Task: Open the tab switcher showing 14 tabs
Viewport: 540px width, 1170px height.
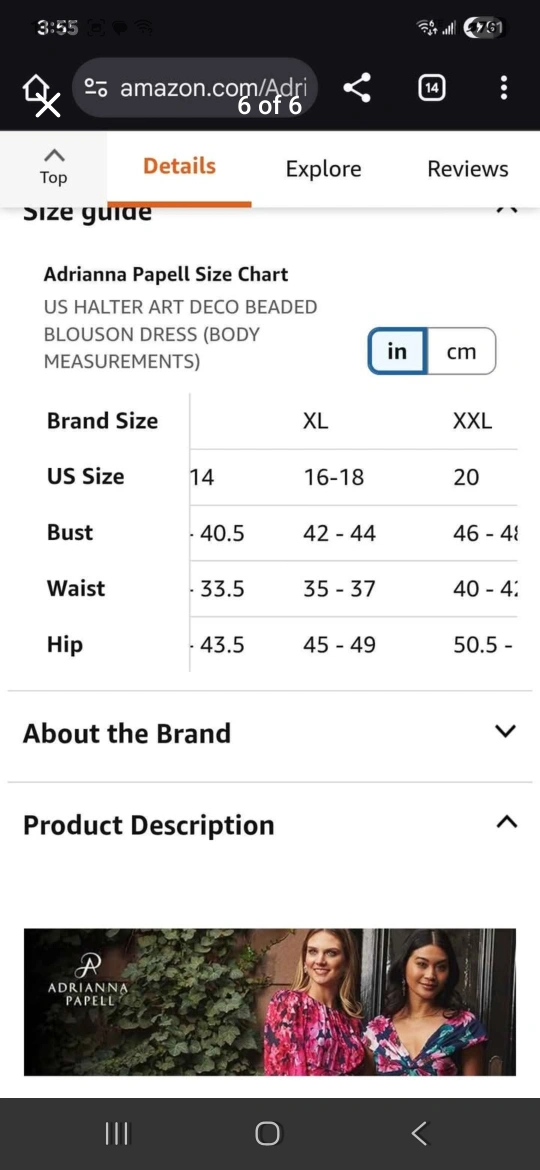Action: [431, 88]
